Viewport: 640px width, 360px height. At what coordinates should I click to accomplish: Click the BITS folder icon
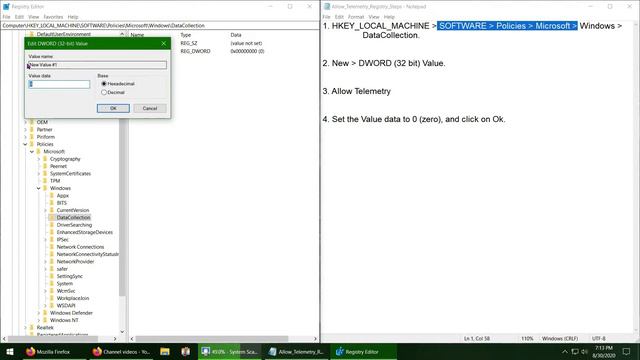52,203
